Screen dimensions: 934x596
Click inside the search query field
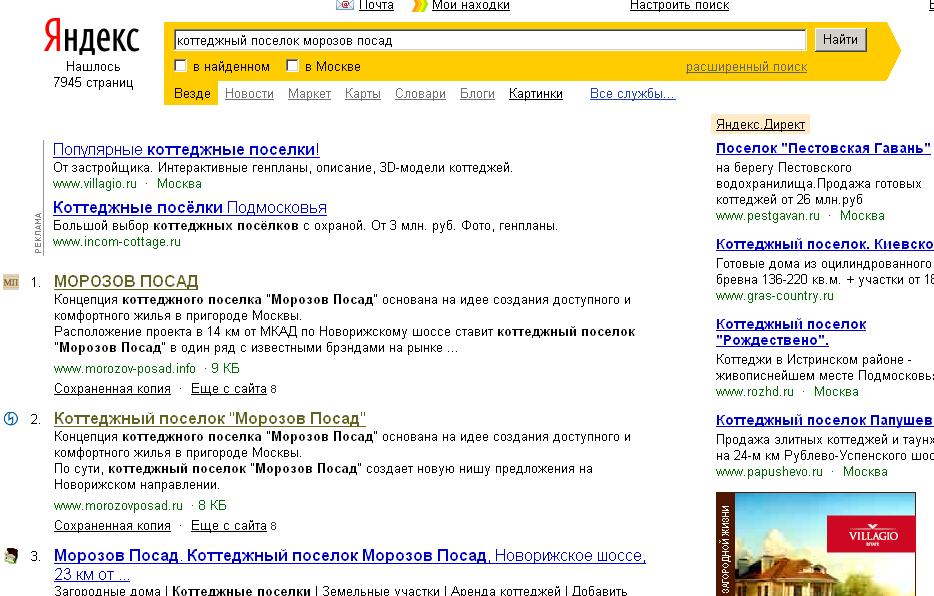pyautogui.click(x=490, y=40)
